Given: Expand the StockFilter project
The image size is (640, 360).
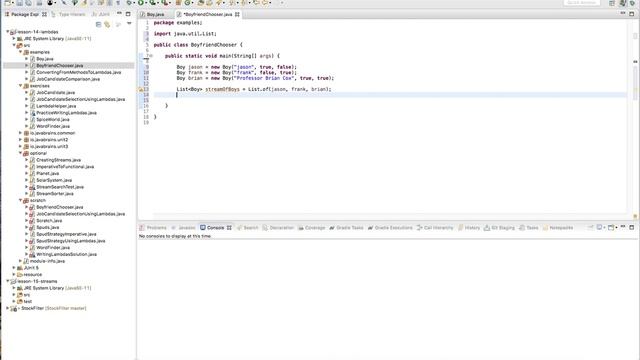Looking at the screenshot, I should point(7,308).
